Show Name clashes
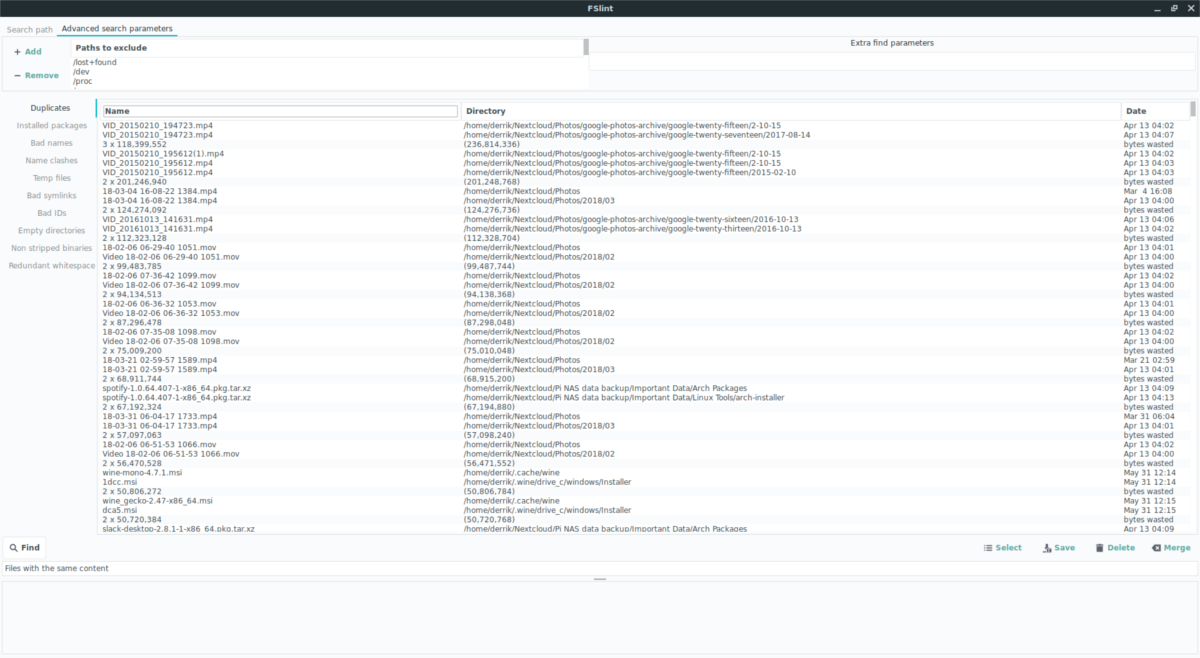 point(52,160)
